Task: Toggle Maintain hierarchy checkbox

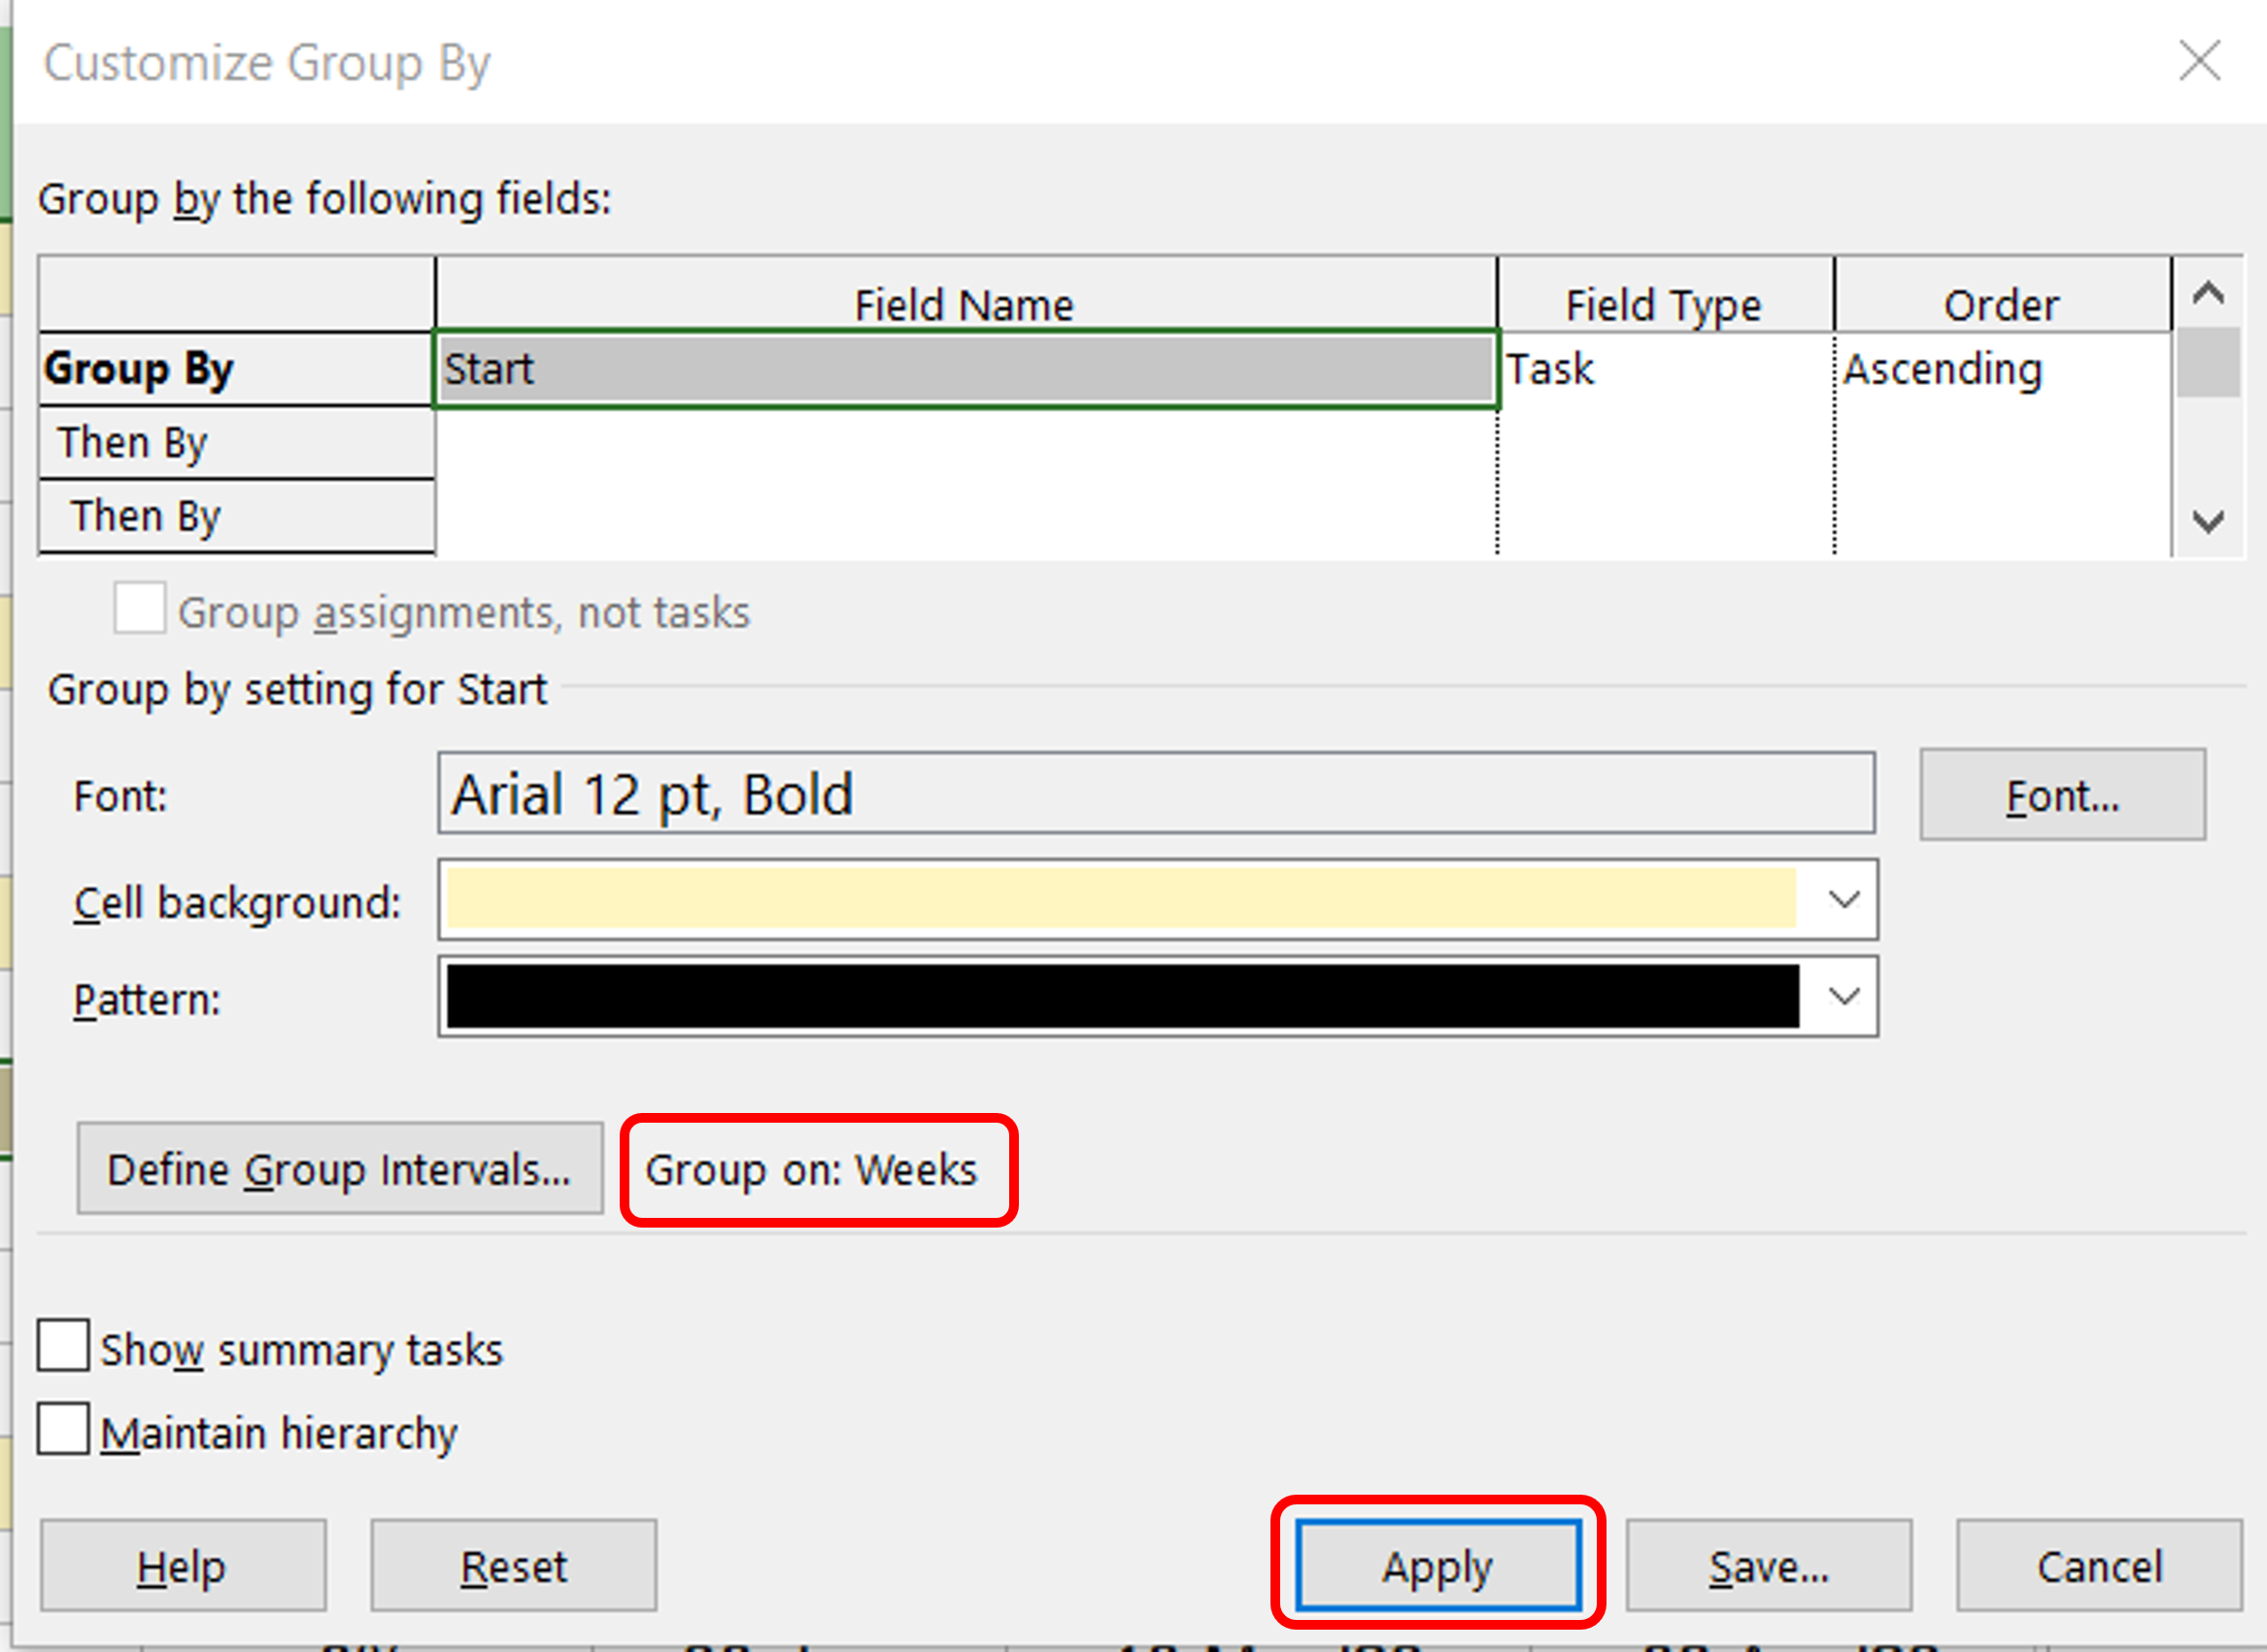Action: click(x=63, y=1428)
